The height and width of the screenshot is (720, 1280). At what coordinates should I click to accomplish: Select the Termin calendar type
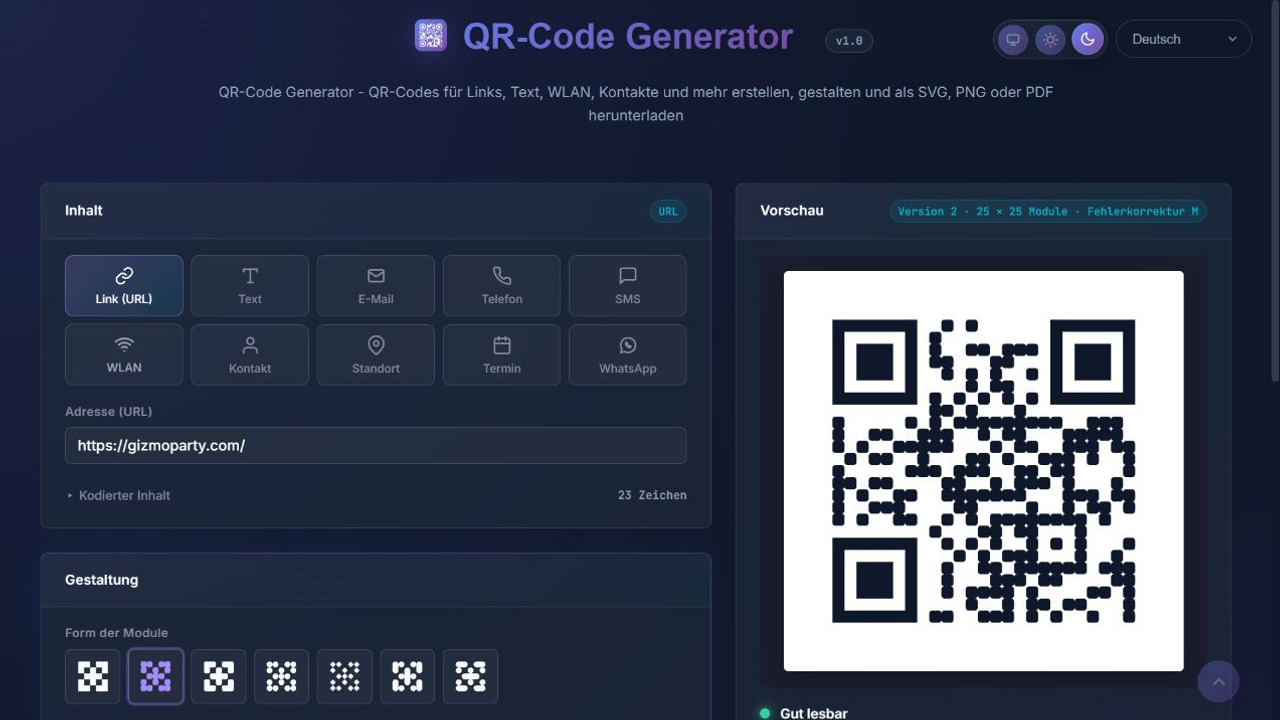502,355
